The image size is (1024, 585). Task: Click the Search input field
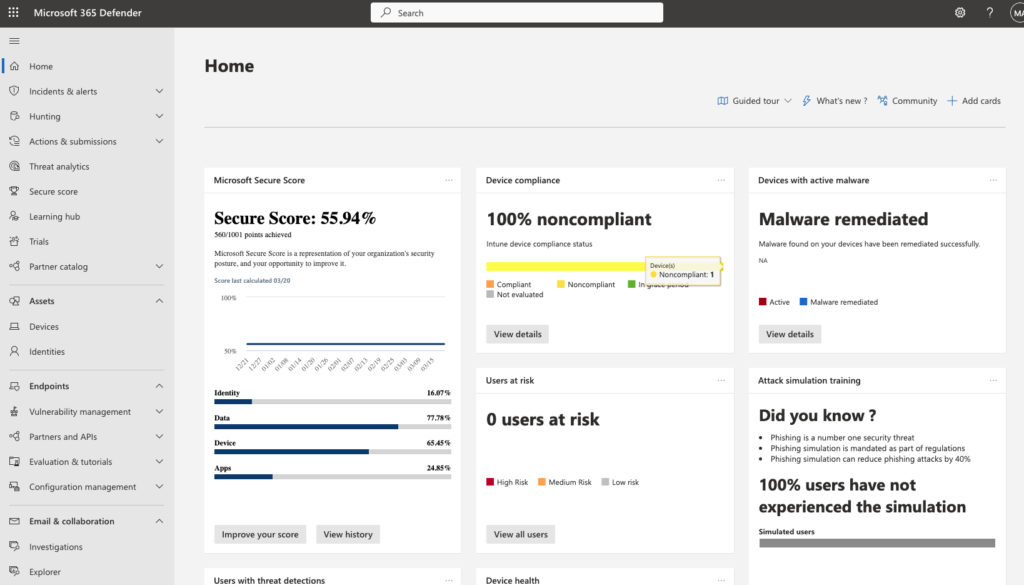517,12
